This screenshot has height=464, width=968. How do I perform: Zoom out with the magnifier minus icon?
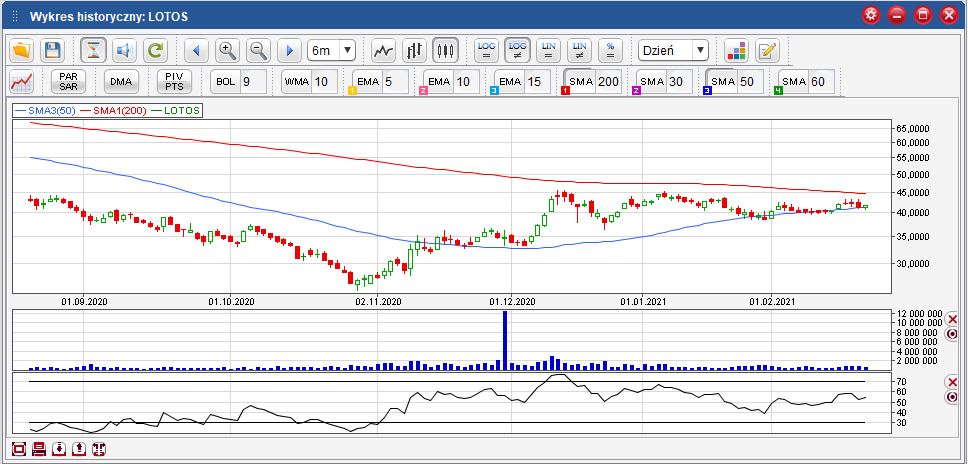(x=258, y=50)
